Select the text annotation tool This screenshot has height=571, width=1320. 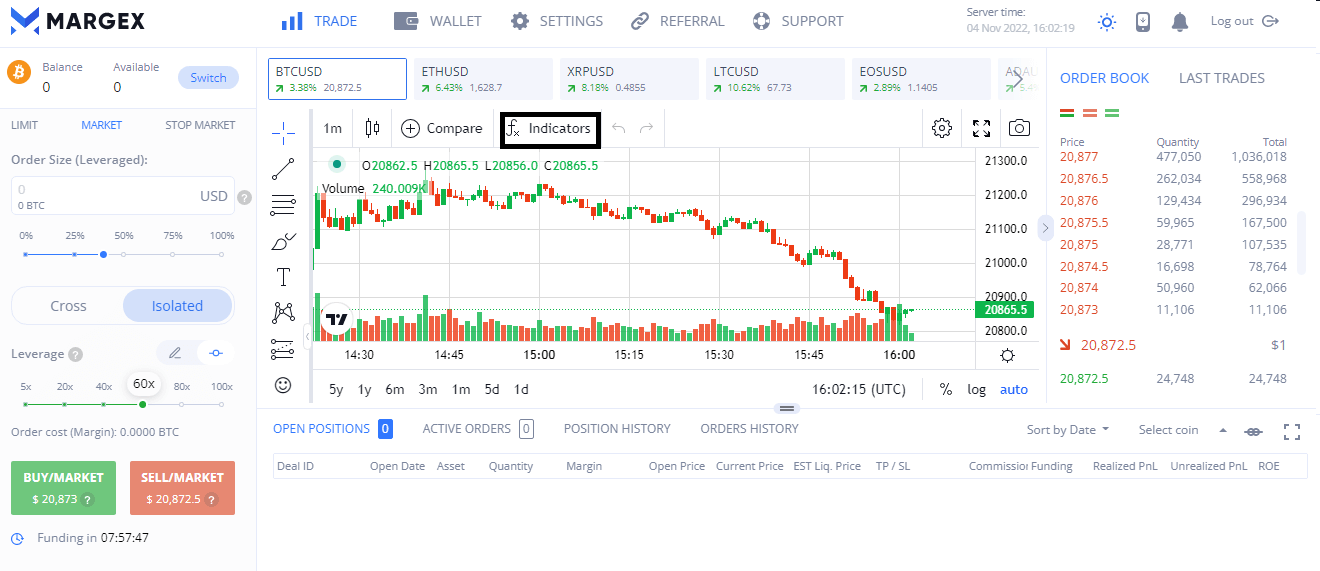284,277
